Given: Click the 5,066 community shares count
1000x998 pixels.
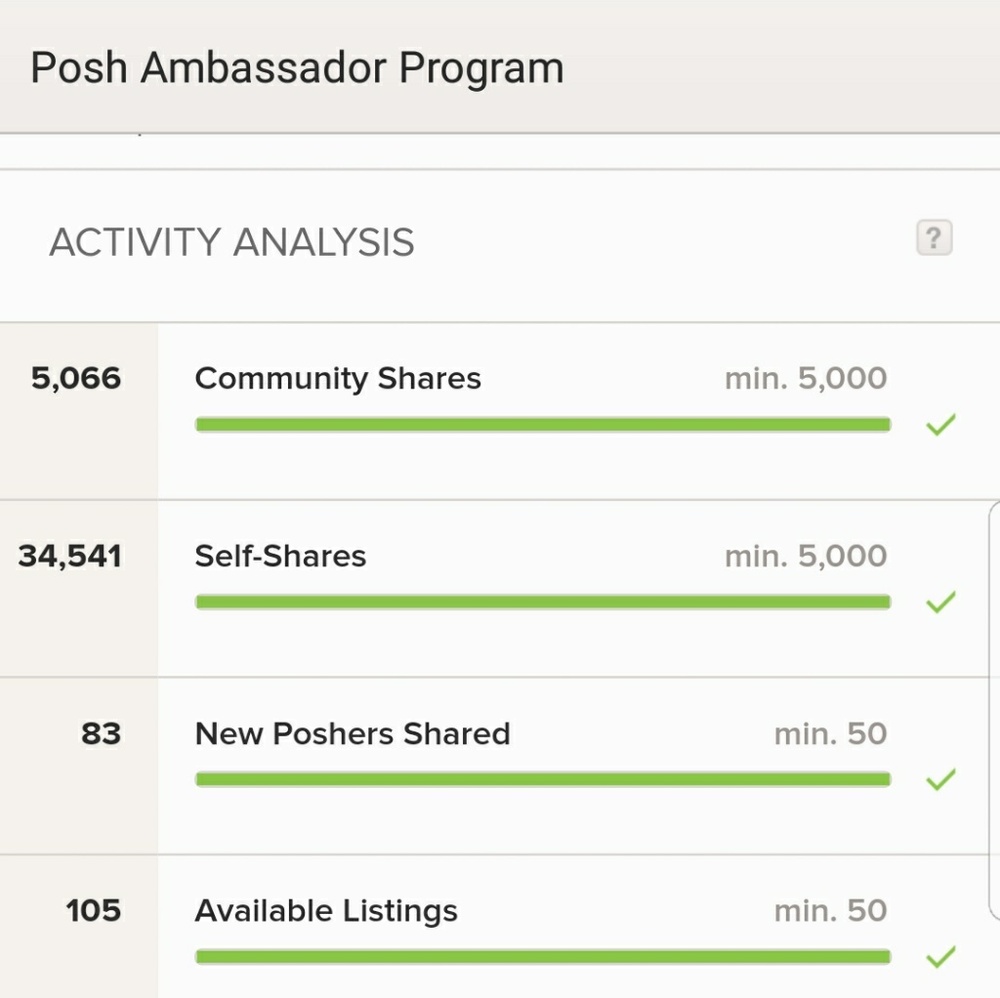Looking at the screenshot, I should pos(76,379).
